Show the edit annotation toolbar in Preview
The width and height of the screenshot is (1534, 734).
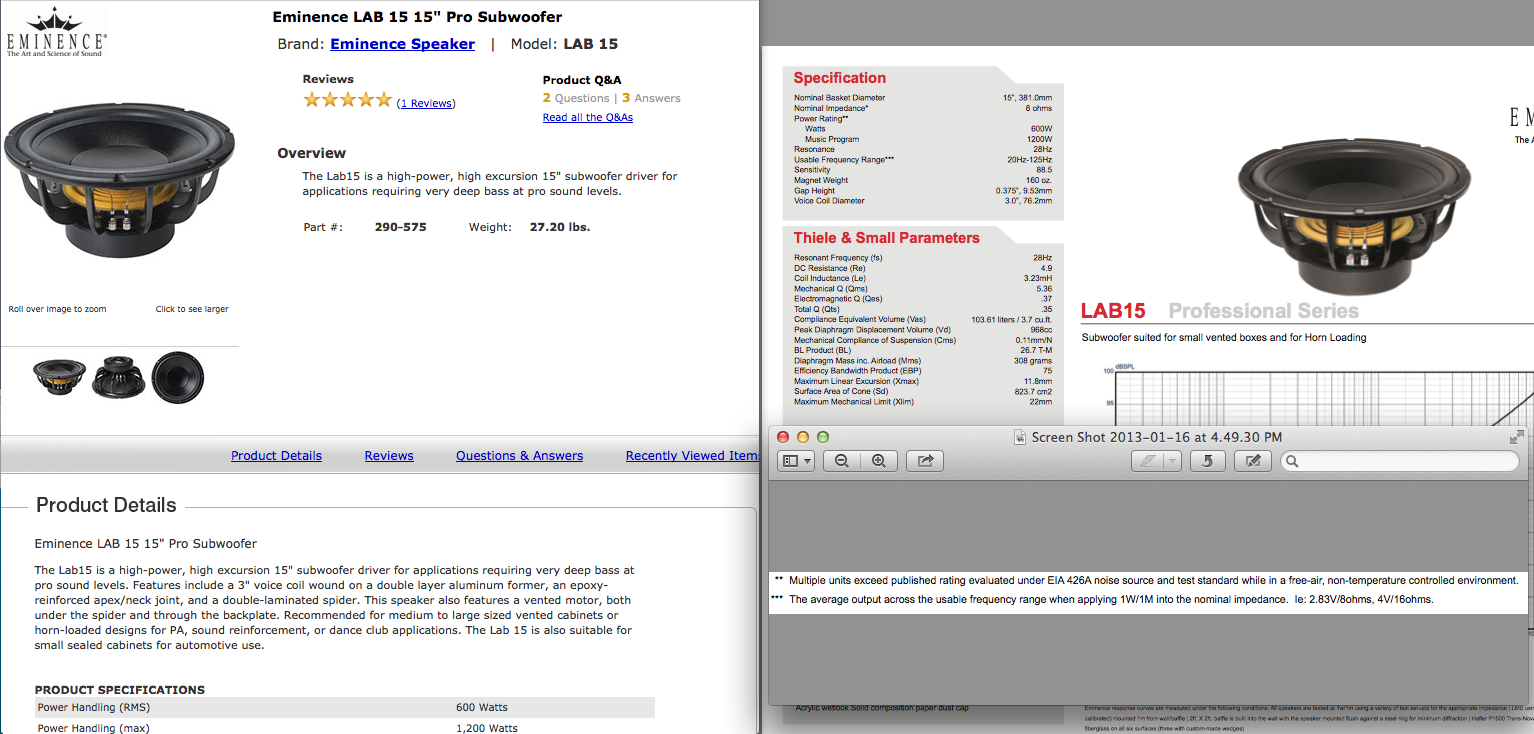(x=1252, y=461)
